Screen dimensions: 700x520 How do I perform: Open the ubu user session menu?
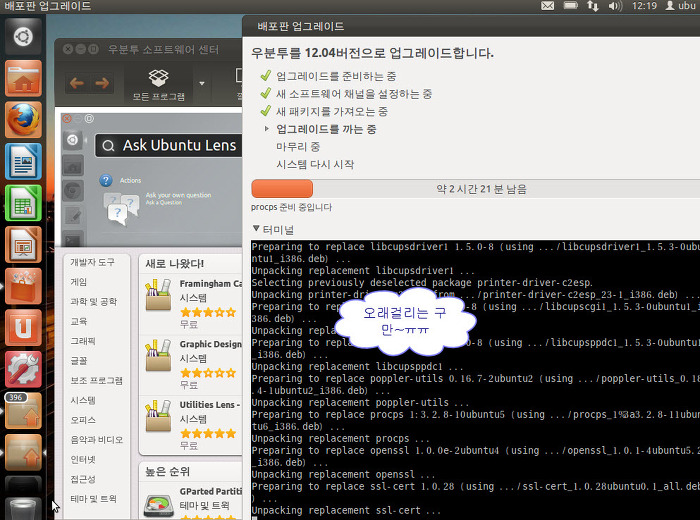[682, 7]
